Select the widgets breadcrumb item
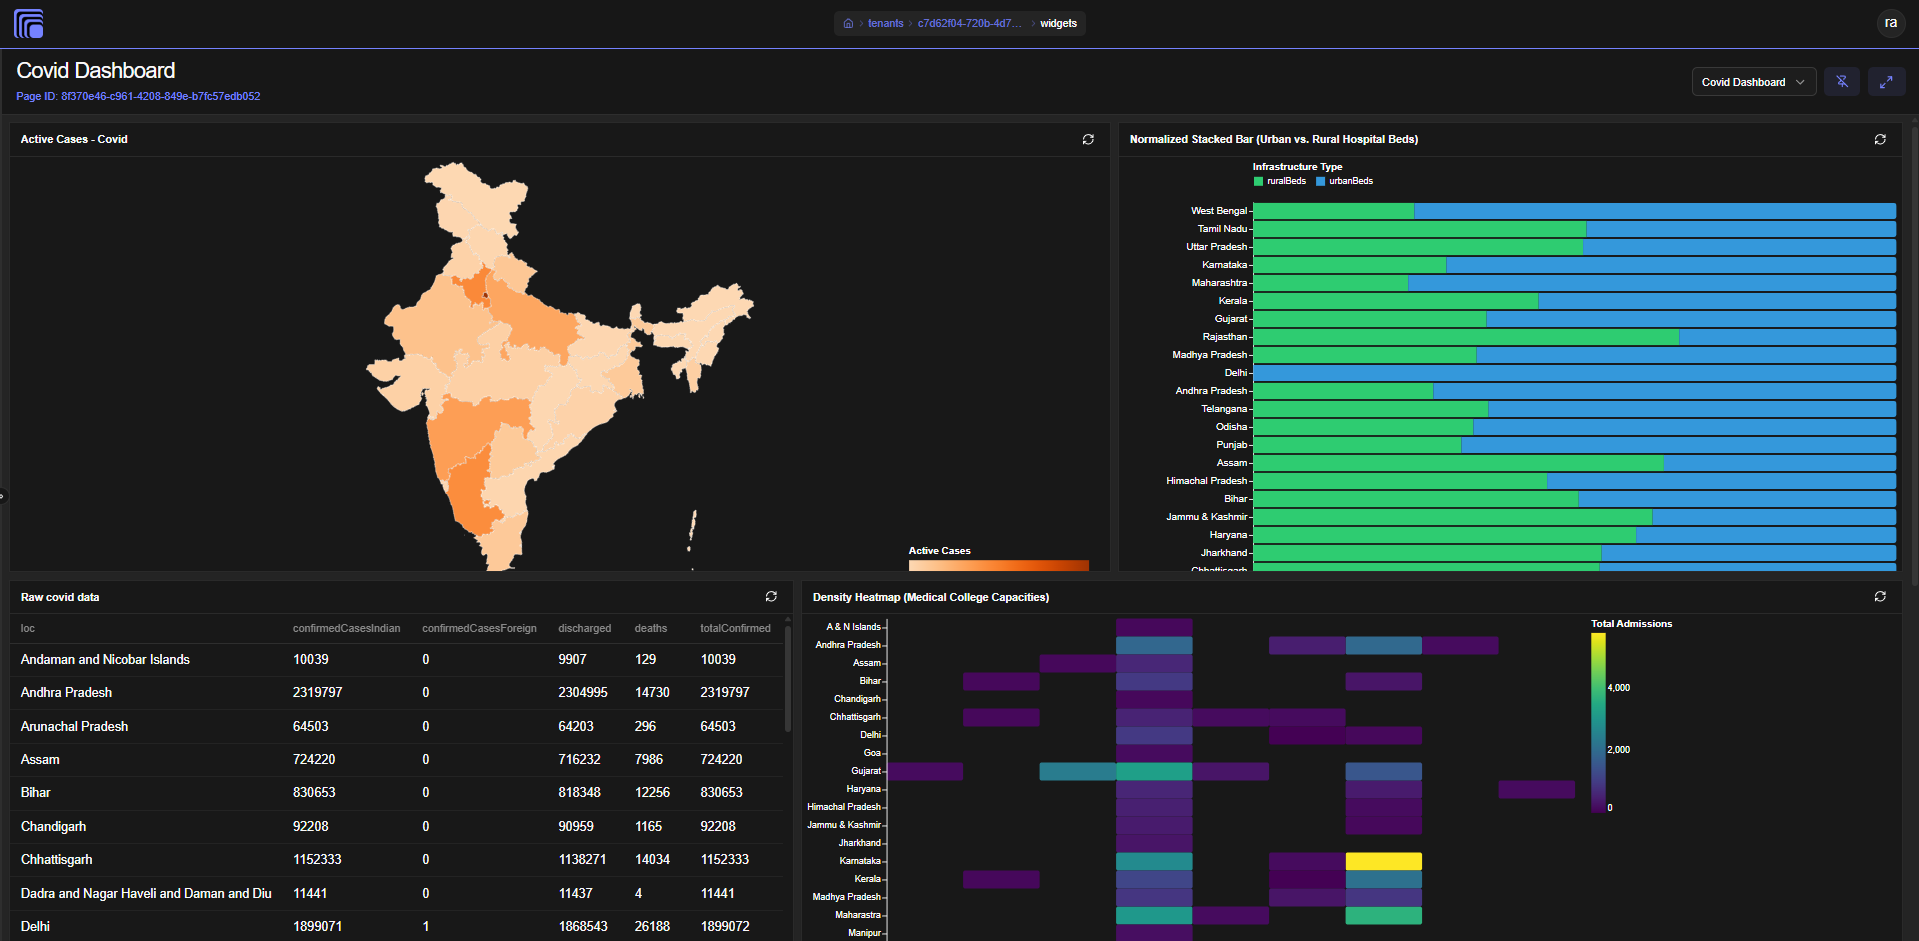Viewport: 1919px width, 941px height. click(x=1058, y=23)
